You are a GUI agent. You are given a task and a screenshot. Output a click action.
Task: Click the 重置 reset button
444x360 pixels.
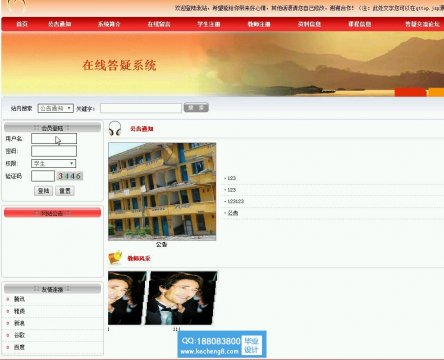tap(65, 191)
